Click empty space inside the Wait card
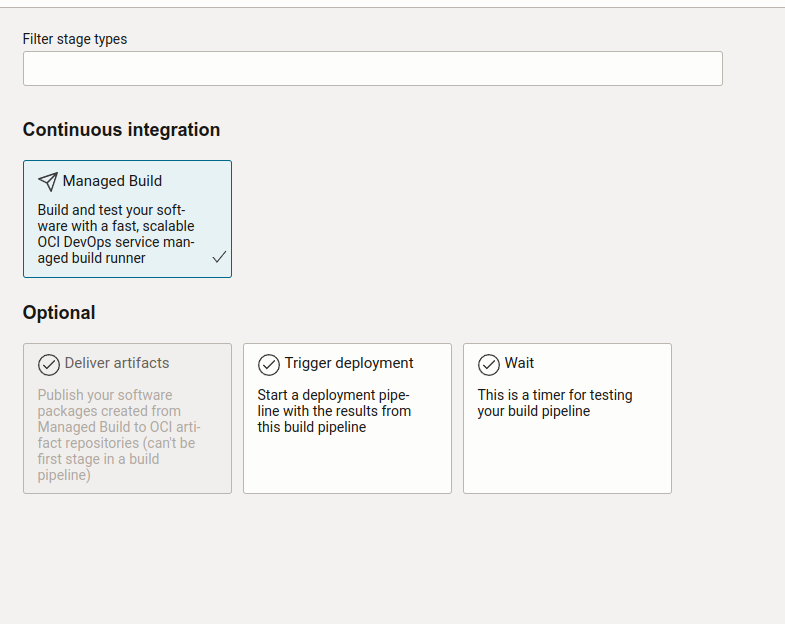The width and height of the screenshot is (785, 624). pos(566,458)
